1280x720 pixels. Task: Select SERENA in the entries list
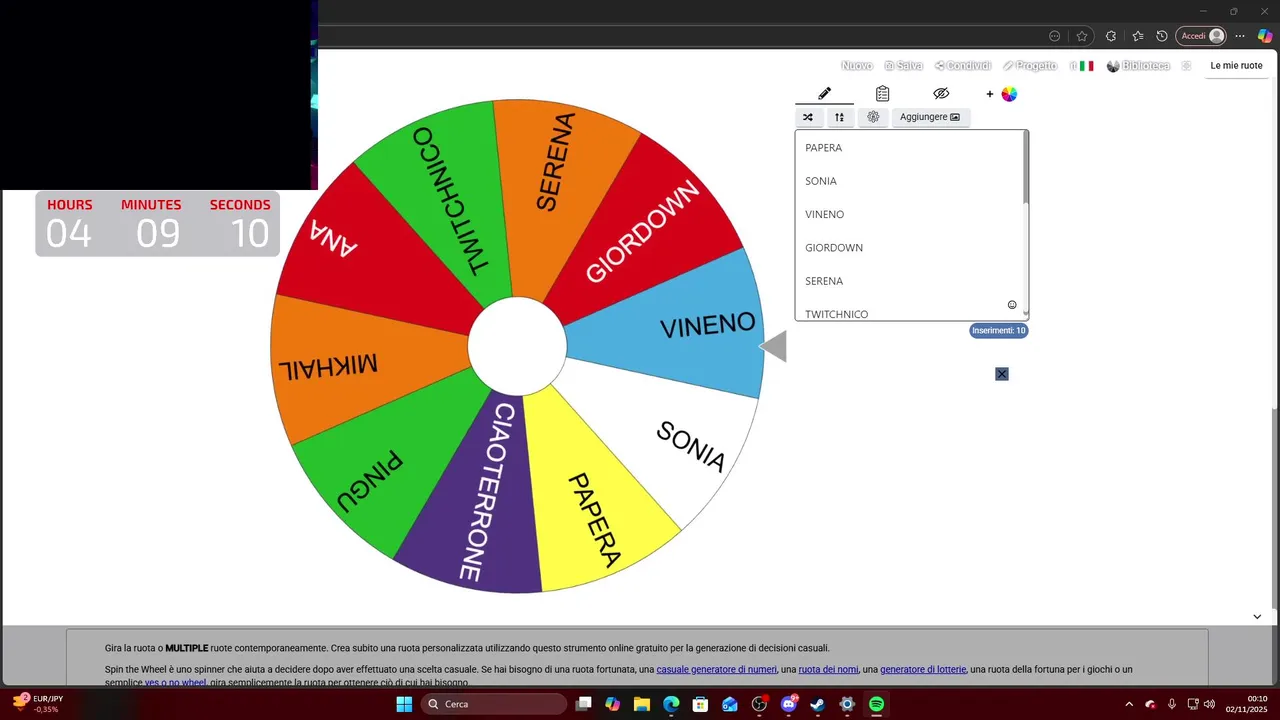pyautogui.click(x=824, y=281)
